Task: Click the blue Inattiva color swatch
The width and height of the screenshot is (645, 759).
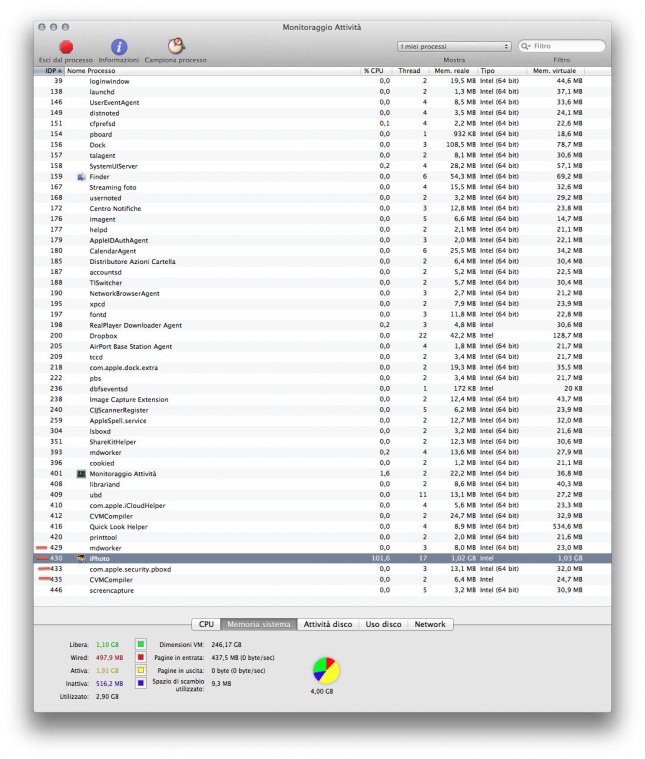Action: pos(141,683)
